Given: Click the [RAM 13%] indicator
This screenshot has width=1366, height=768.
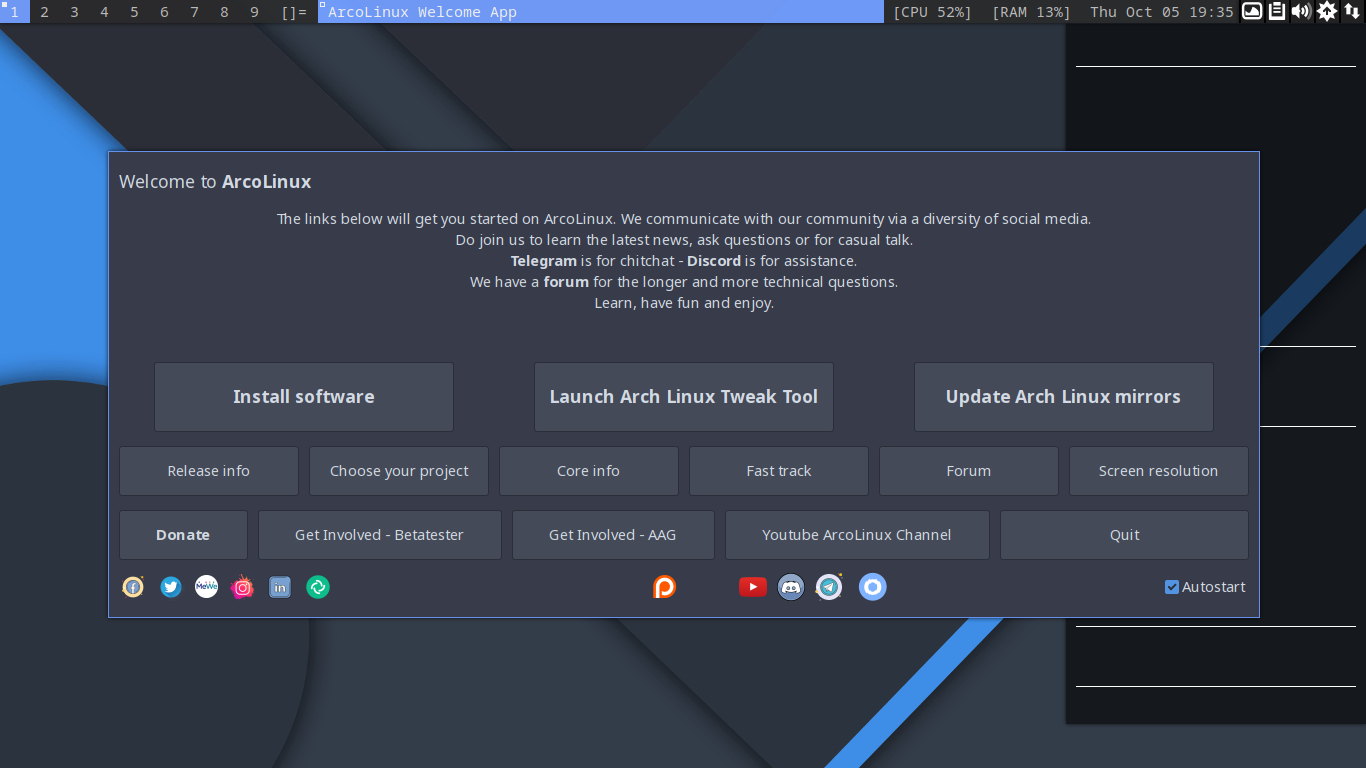Looking at the screenshot, I should coord(1031,12).
